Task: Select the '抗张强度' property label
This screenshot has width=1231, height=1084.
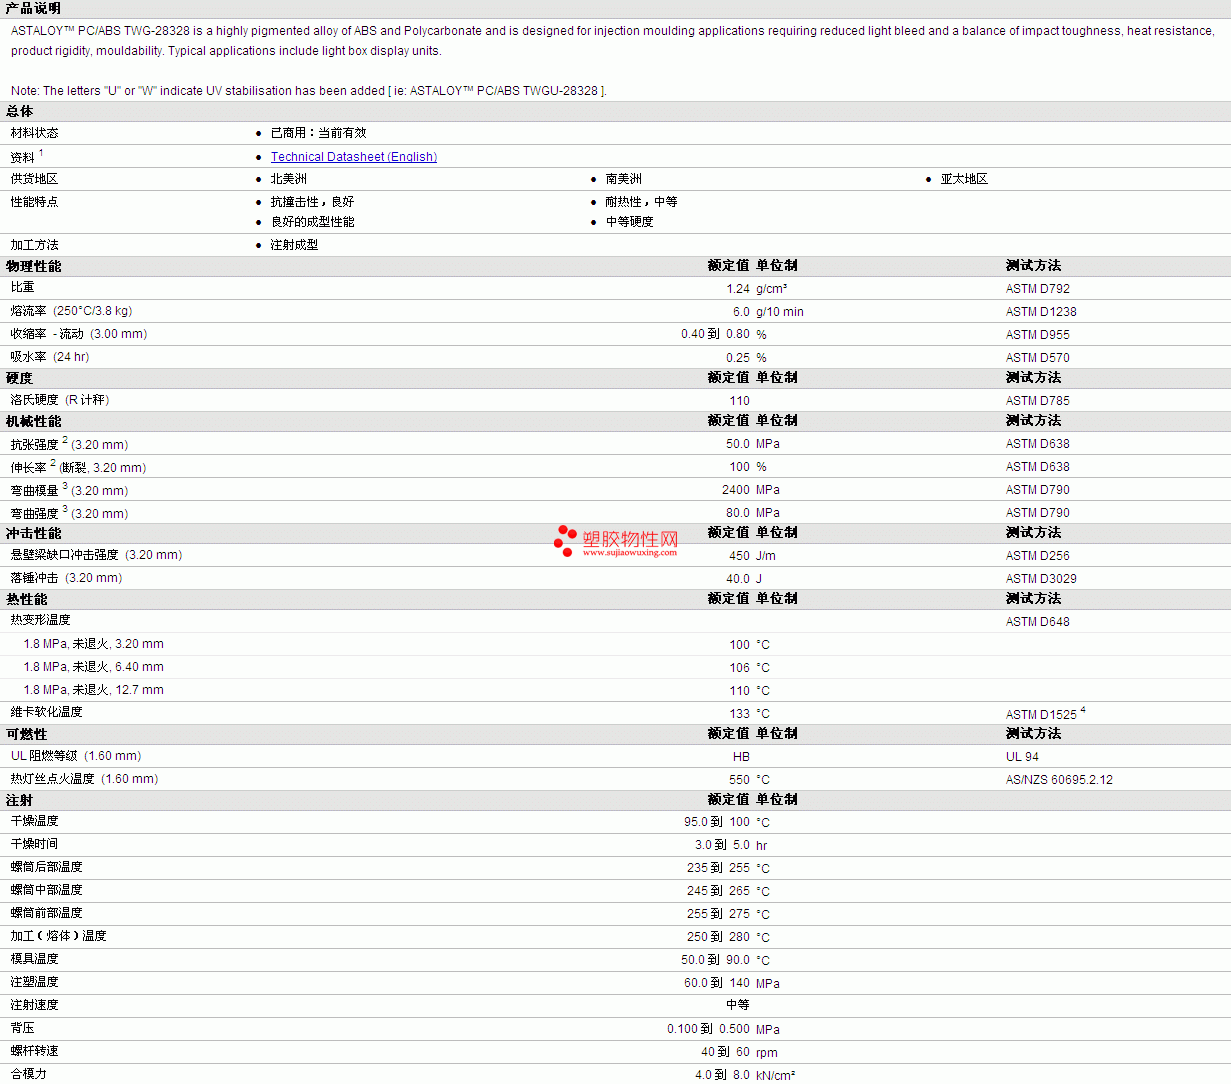Action: point(35,445)
